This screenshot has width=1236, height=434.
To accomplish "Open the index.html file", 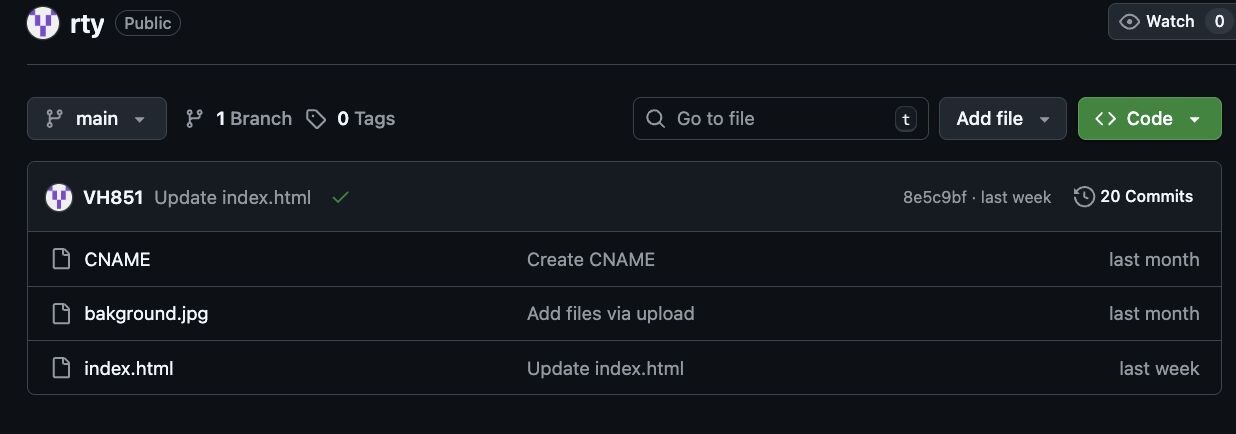I will [129, 368].
